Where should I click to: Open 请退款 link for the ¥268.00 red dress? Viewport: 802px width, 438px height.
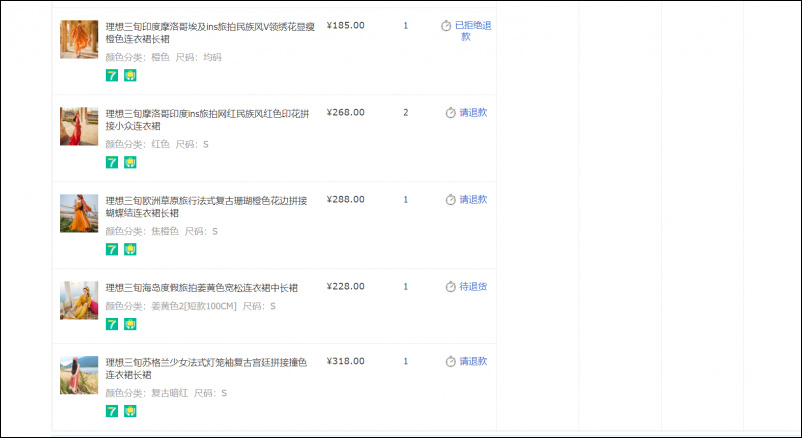(x=473, y=113)
